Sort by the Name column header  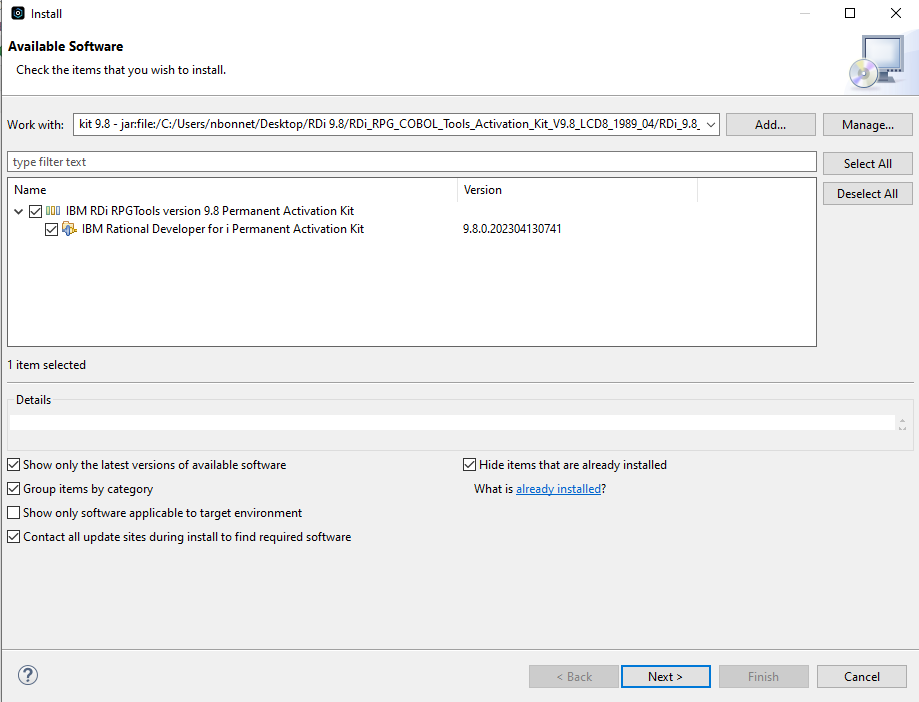(233, 190)
